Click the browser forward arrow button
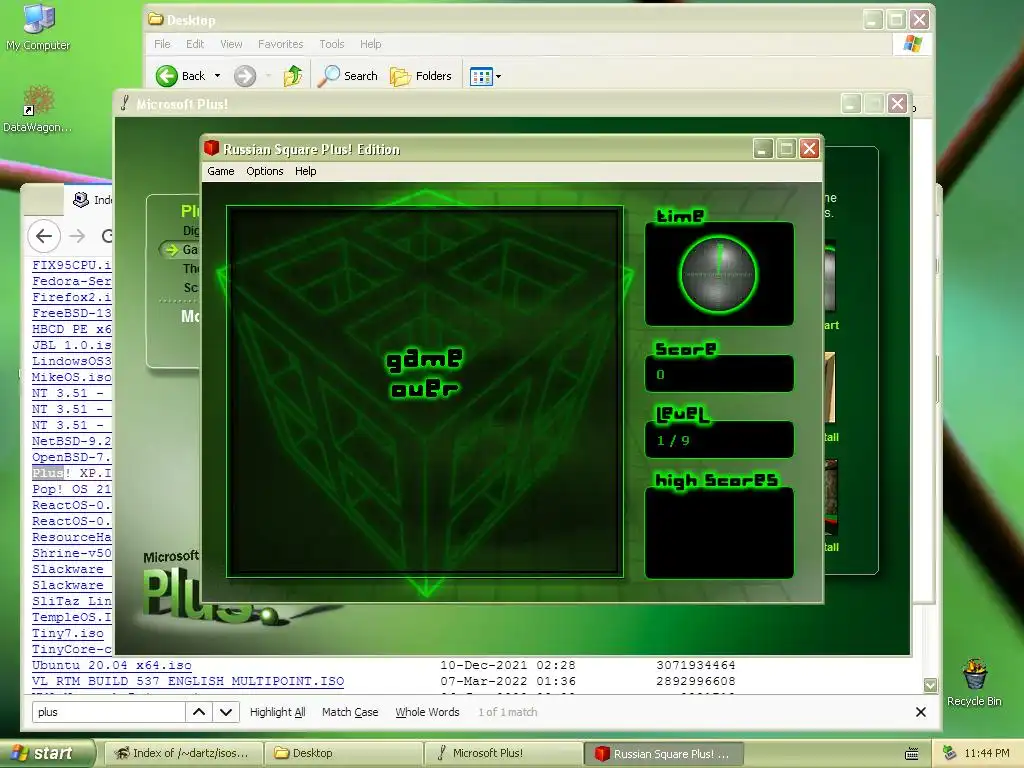Screen dimensions: 1024x768 tap(77, 236)
